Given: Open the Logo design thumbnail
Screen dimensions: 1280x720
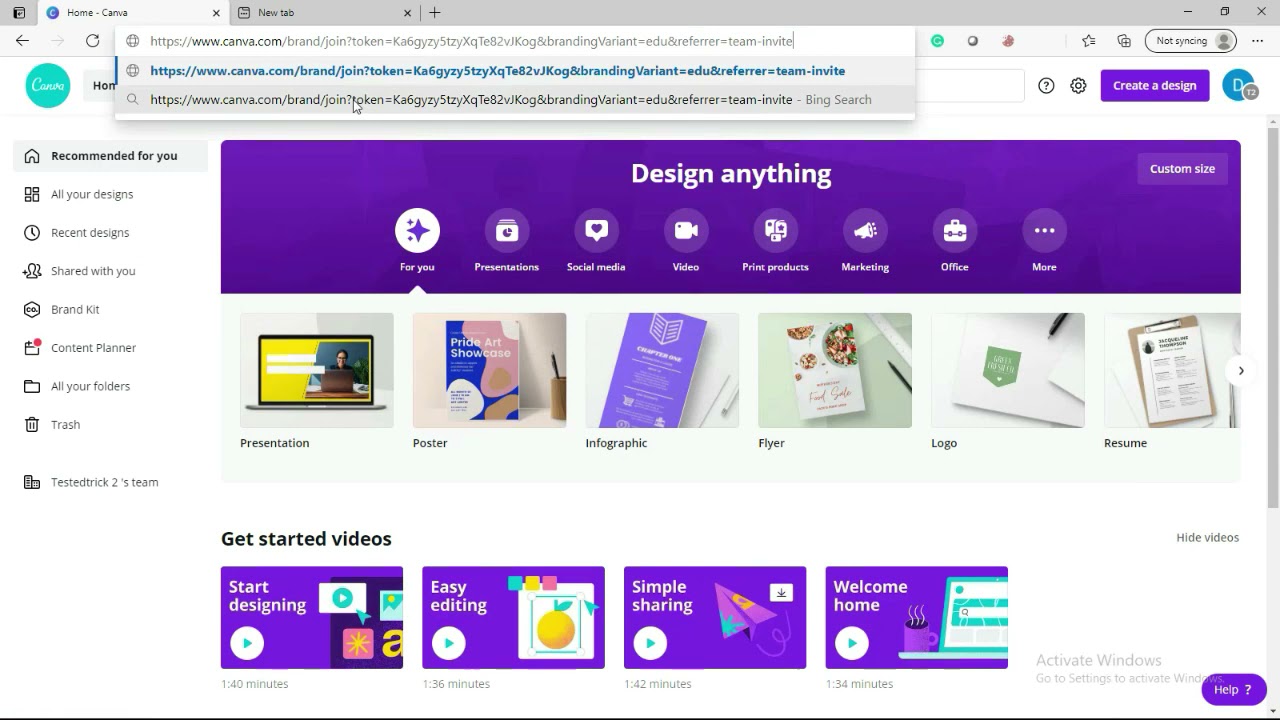Looking at the screenshot, I should (1008, 371).
